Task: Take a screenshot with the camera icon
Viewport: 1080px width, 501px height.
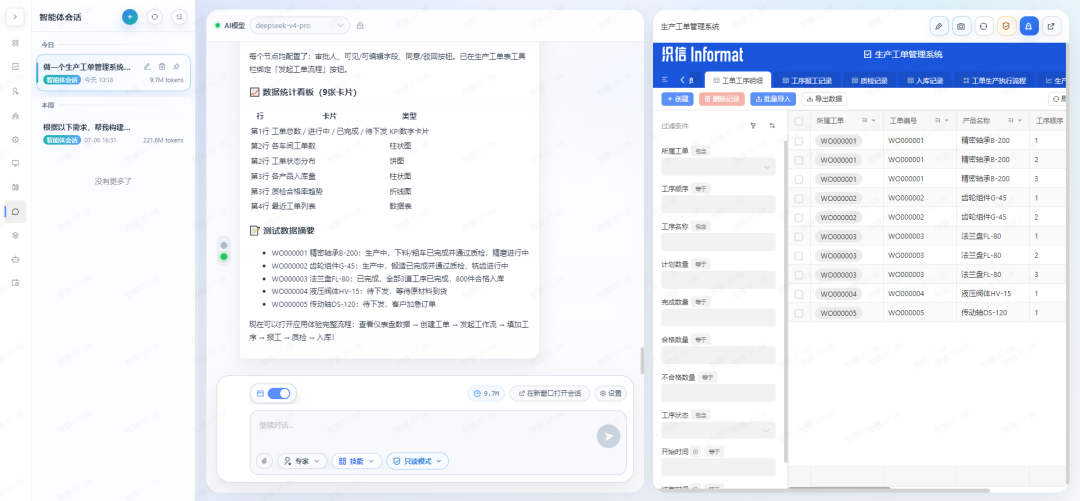Action: tap(961, 26)
